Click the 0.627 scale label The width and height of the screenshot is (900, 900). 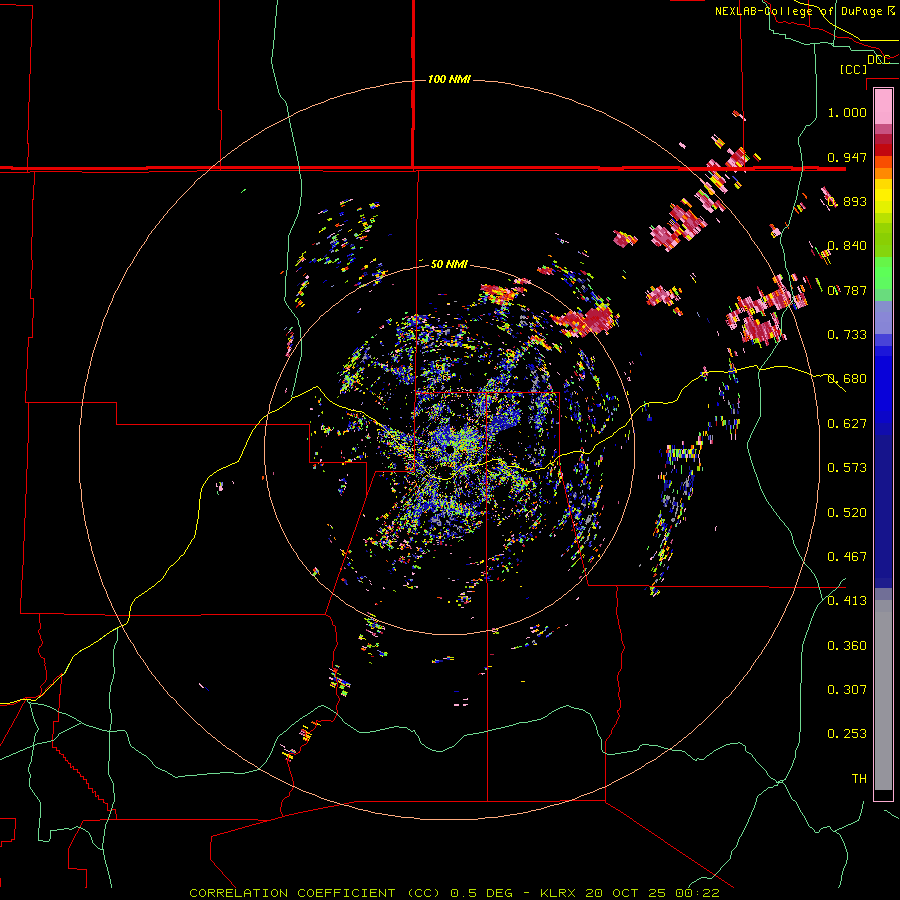(x=847, y=424)
